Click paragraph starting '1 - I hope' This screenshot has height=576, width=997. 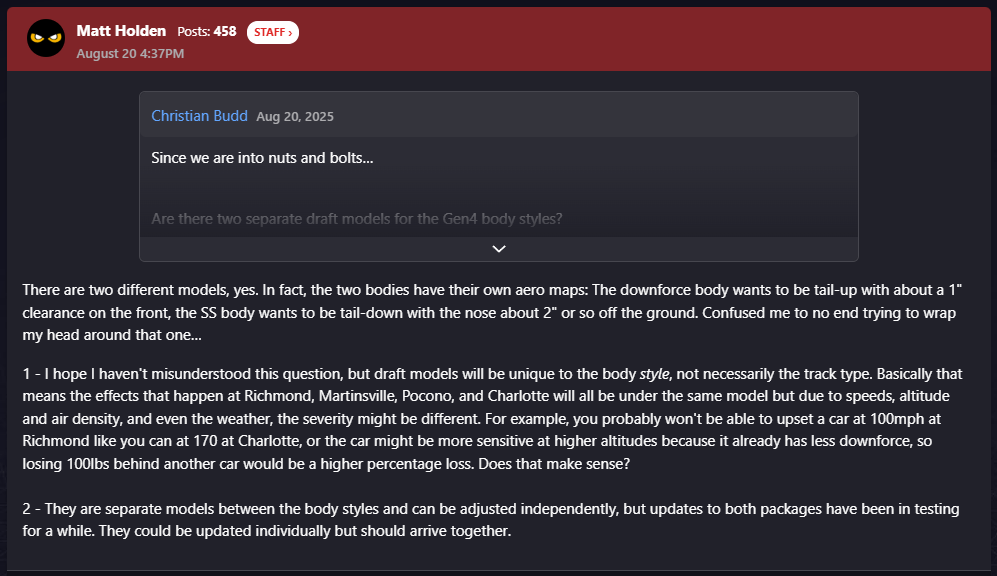[492, 418]
